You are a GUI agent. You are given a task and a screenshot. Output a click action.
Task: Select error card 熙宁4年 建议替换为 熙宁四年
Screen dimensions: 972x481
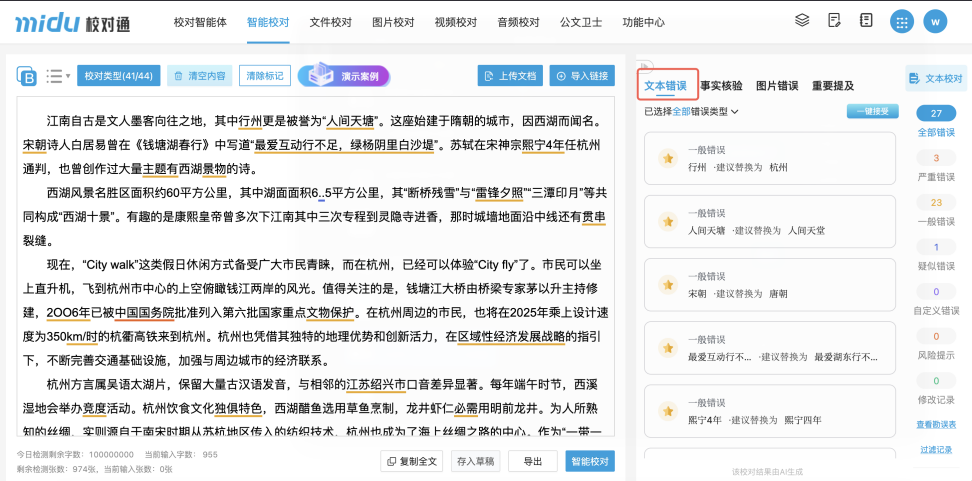771,412
